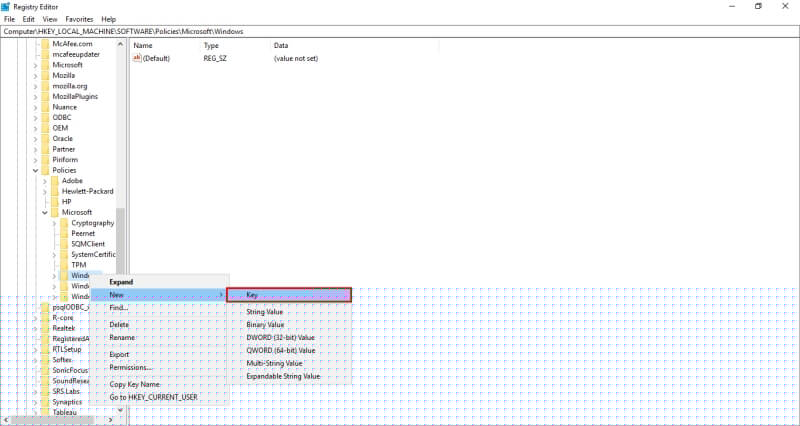Click the Cryptography key folder icon
This screenshot has width=800, height=426.
pos(63,223)
